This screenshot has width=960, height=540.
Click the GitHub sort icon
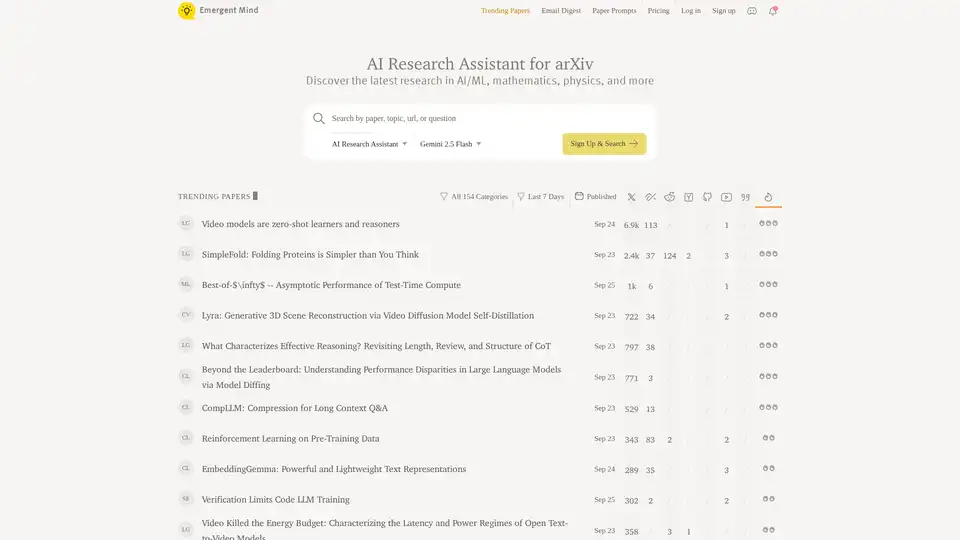click(707, 197)
